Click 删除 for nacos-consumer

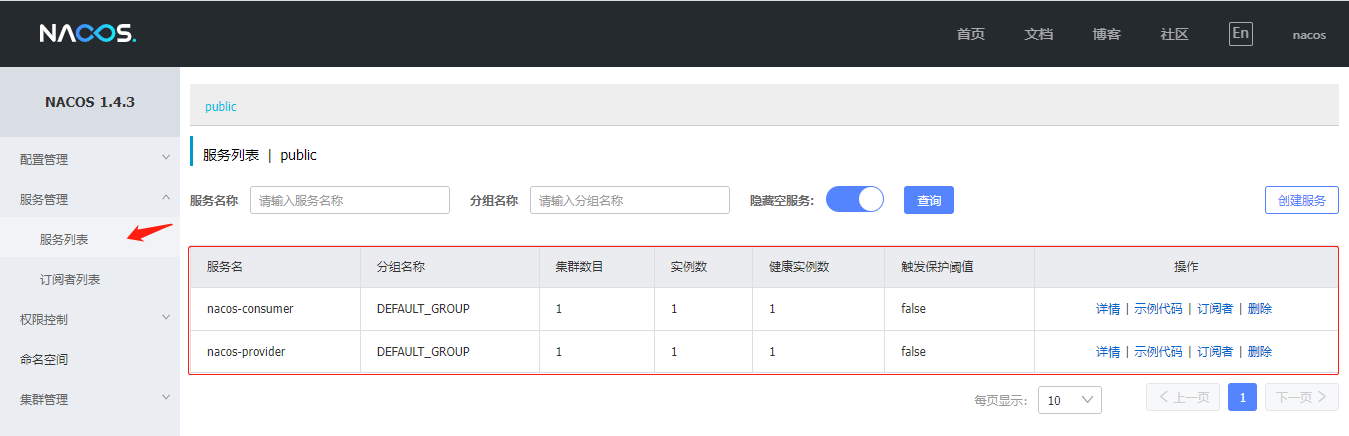(1260, 309)
